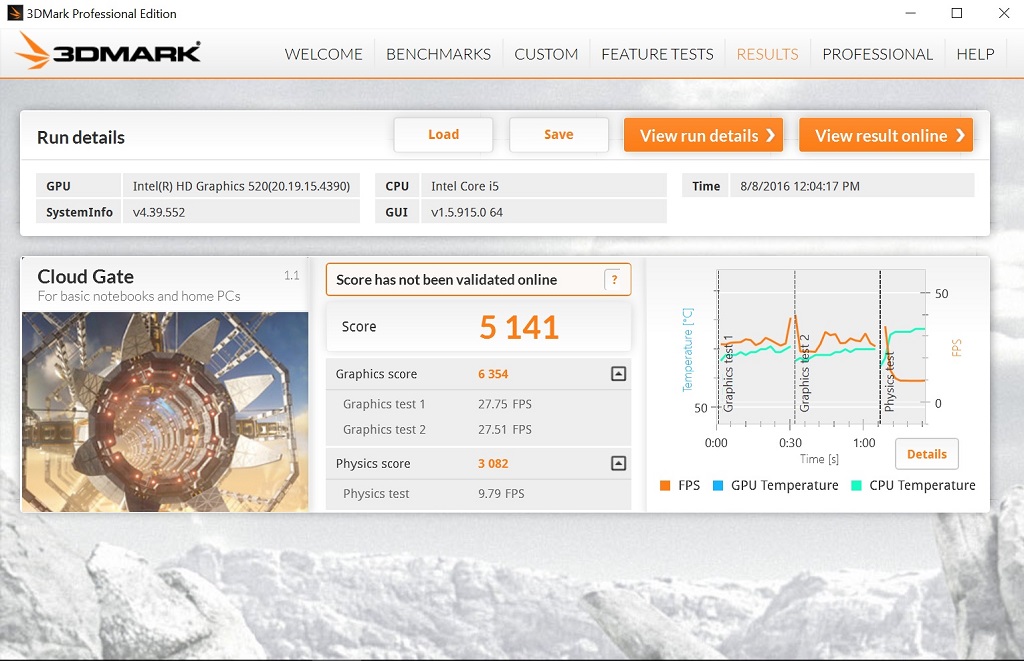Image resolution: width=1024 pixels, height=661 pixels.
Task: Switch to the BENCHMARKS tab
Action: (438, 54)
